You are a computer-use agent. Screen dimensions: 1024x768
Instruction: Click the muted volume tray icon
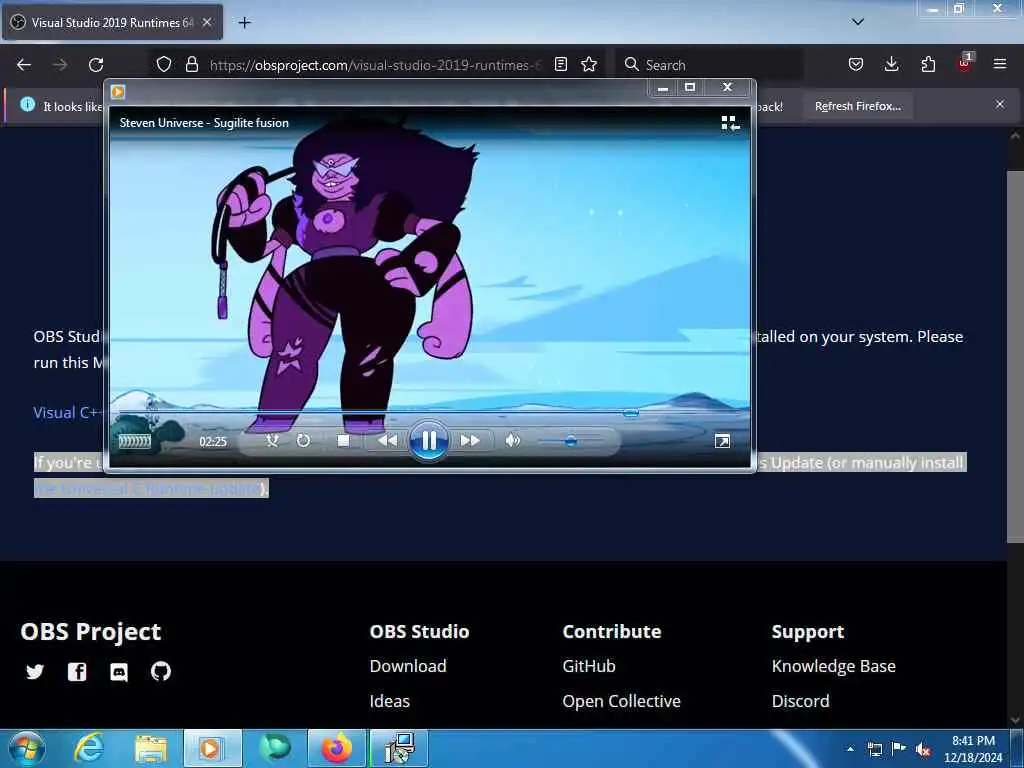[923, 749]
